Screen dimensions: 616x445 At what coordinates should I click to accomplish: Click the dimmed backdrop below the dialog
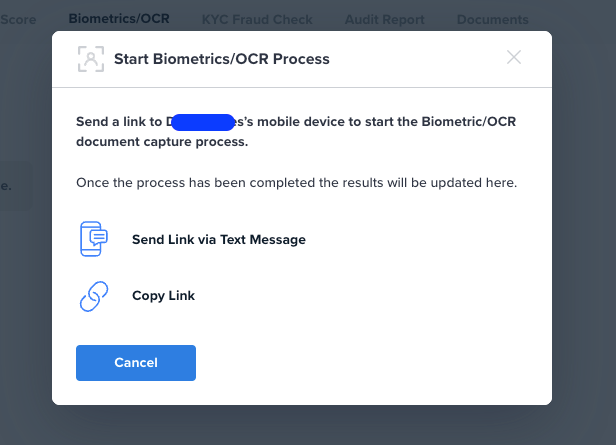[300, 425]
